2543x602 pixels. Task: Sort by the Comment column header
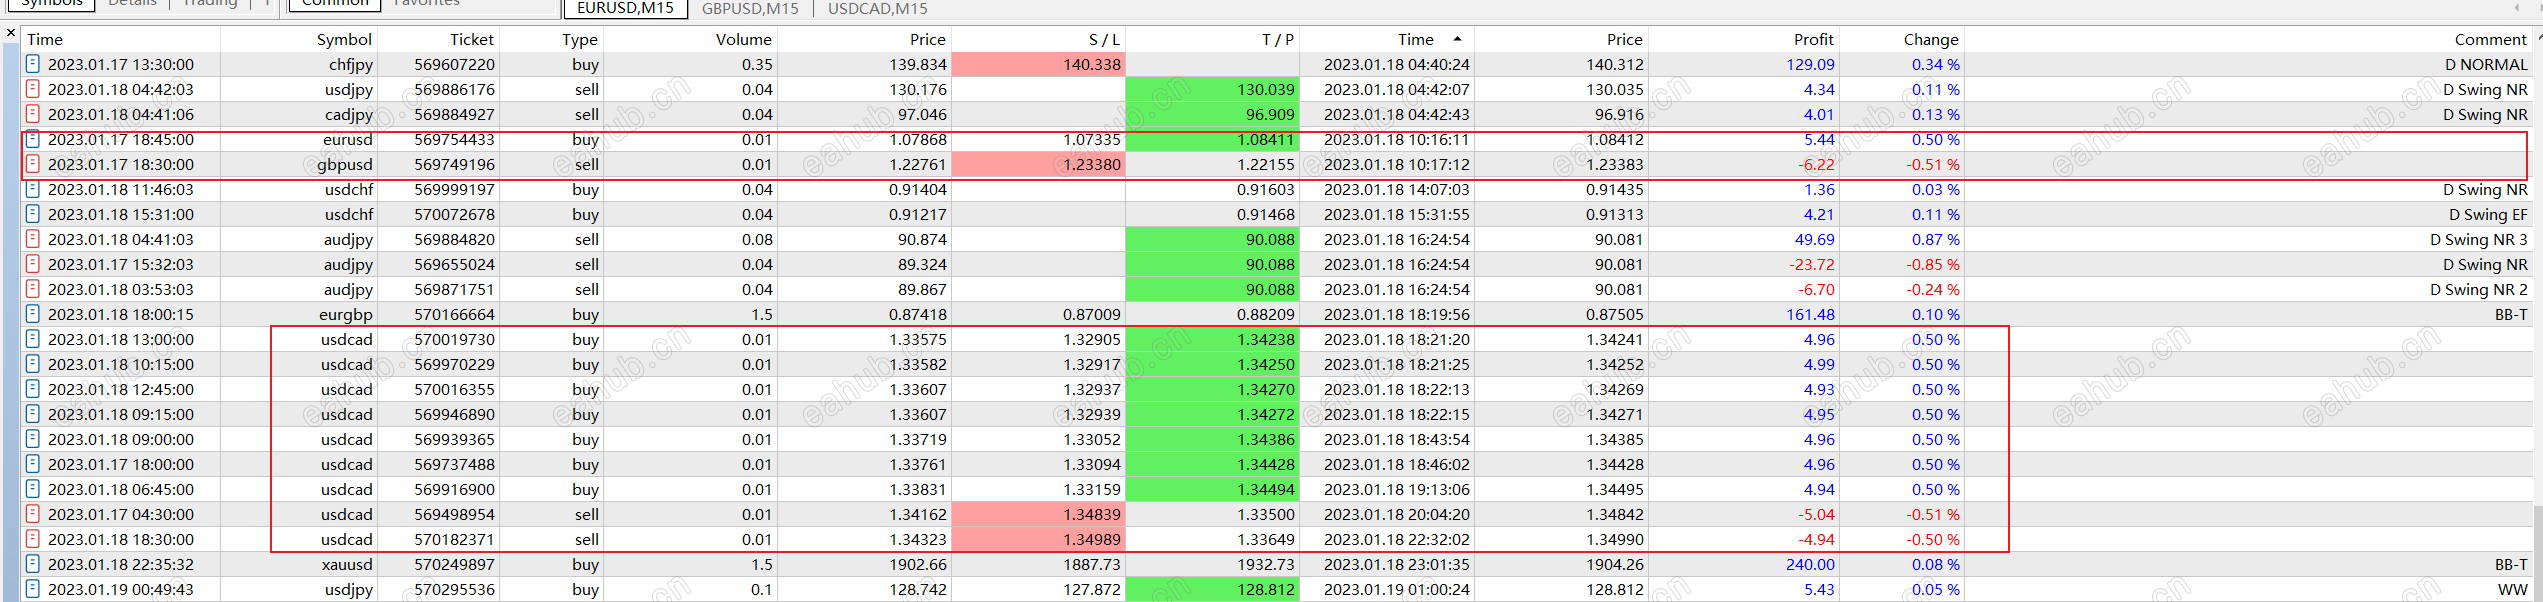click(x=2249, y=39)
